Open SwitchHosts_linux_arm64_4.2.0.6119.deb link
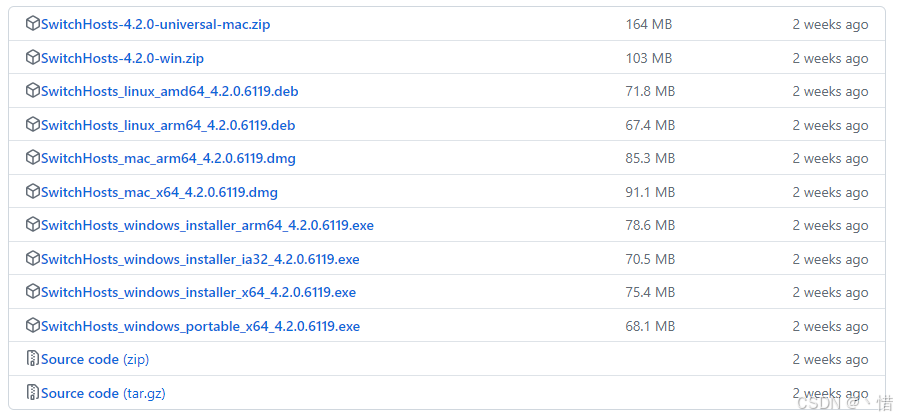Image resolution: width=897 pixels, height=418 pixels. [168, 125]
